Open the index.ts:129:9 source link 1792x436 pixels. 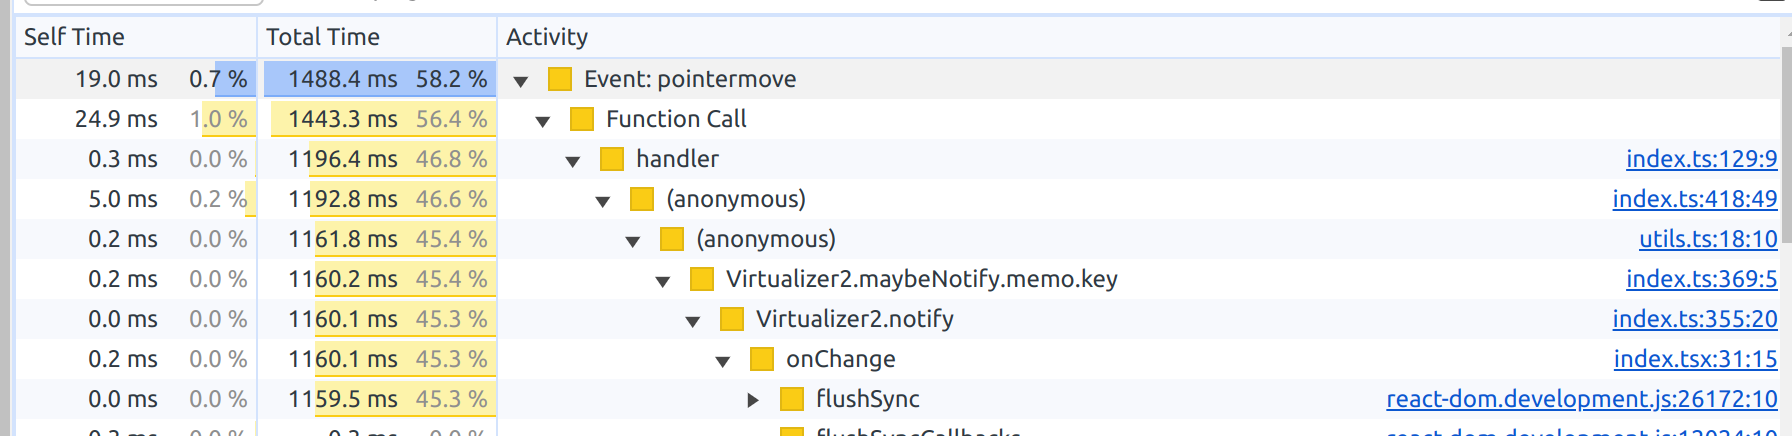pyautogui.click(x=1702, y=159)
